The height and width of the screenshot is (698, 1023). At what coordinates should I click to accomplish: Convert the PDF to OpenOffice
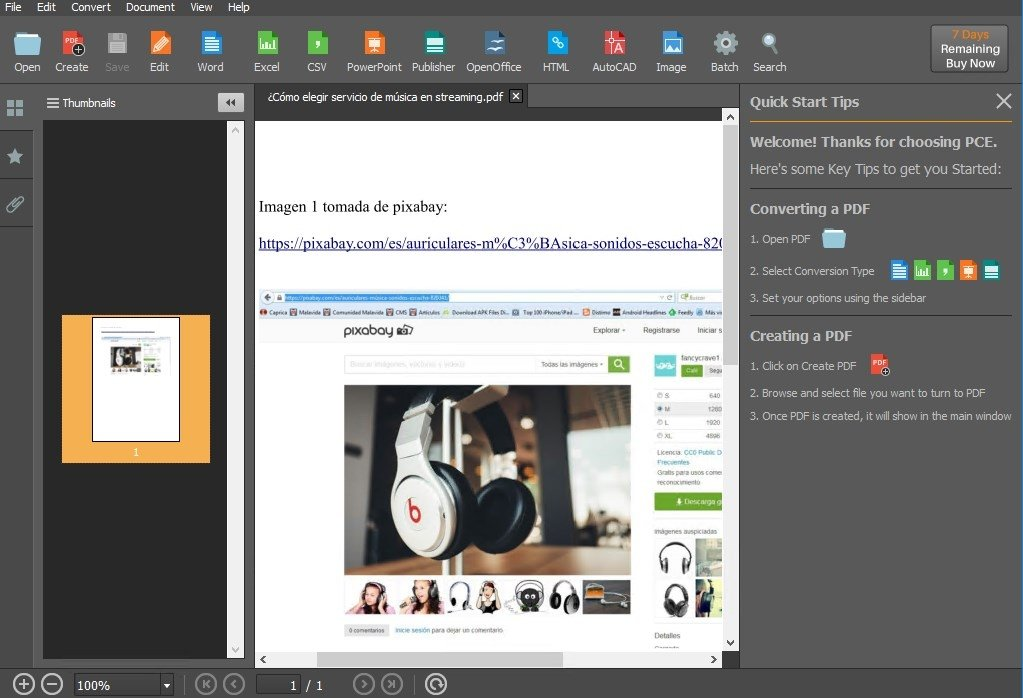coord(494,52)
